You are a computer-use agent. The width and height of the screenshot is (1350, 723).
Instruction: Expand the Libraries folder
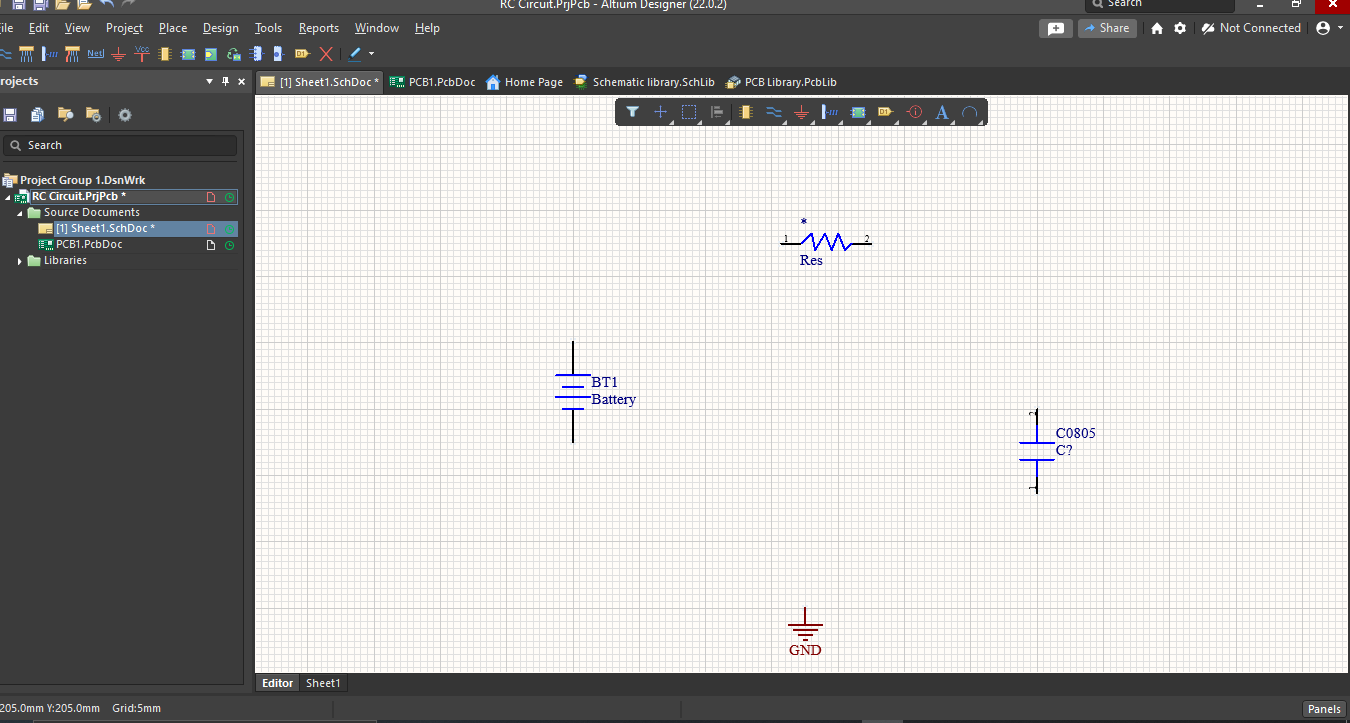click(x=18, y=260)
